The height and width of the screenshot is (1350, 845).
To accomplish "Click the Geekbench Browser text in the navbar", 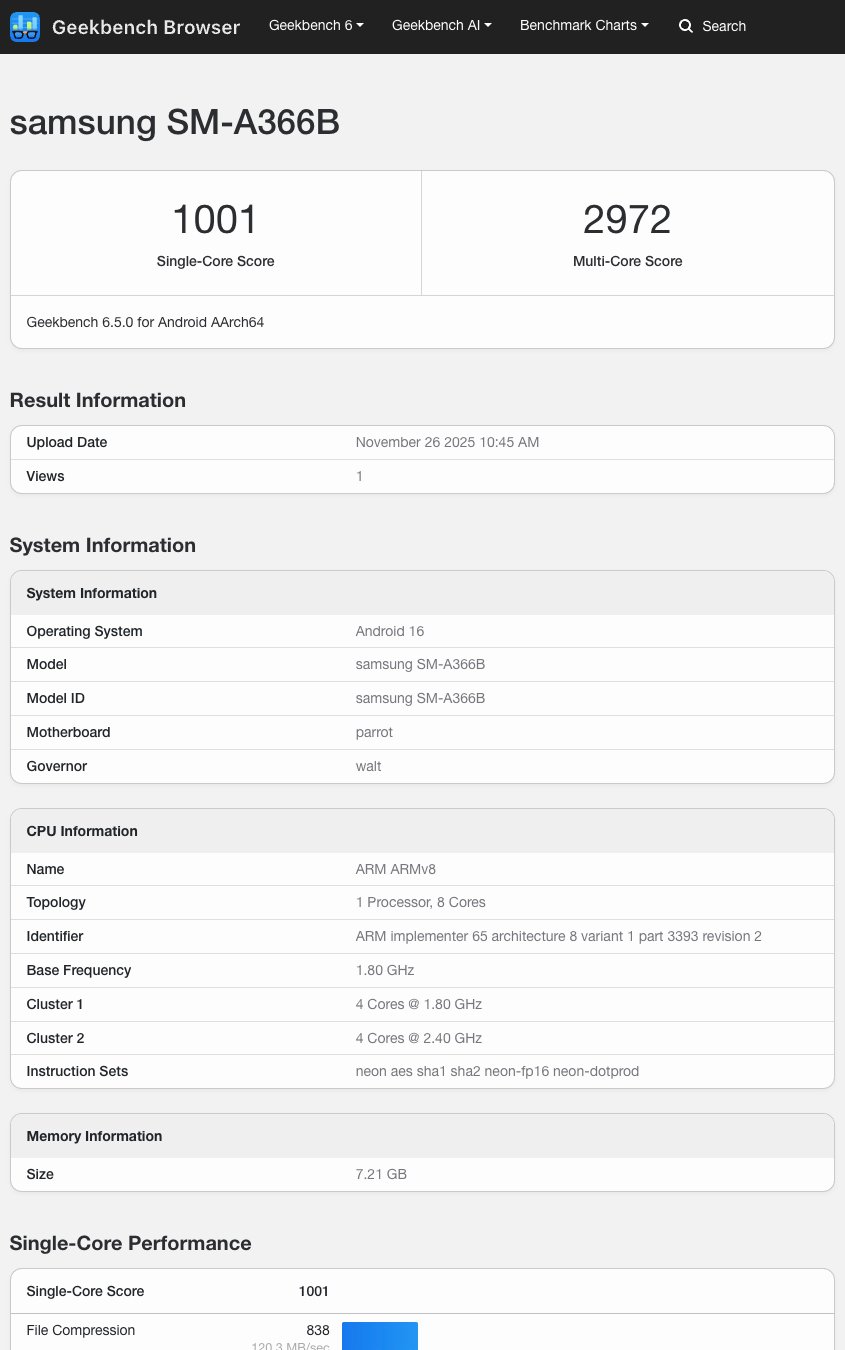I will [x=146, y=27].
